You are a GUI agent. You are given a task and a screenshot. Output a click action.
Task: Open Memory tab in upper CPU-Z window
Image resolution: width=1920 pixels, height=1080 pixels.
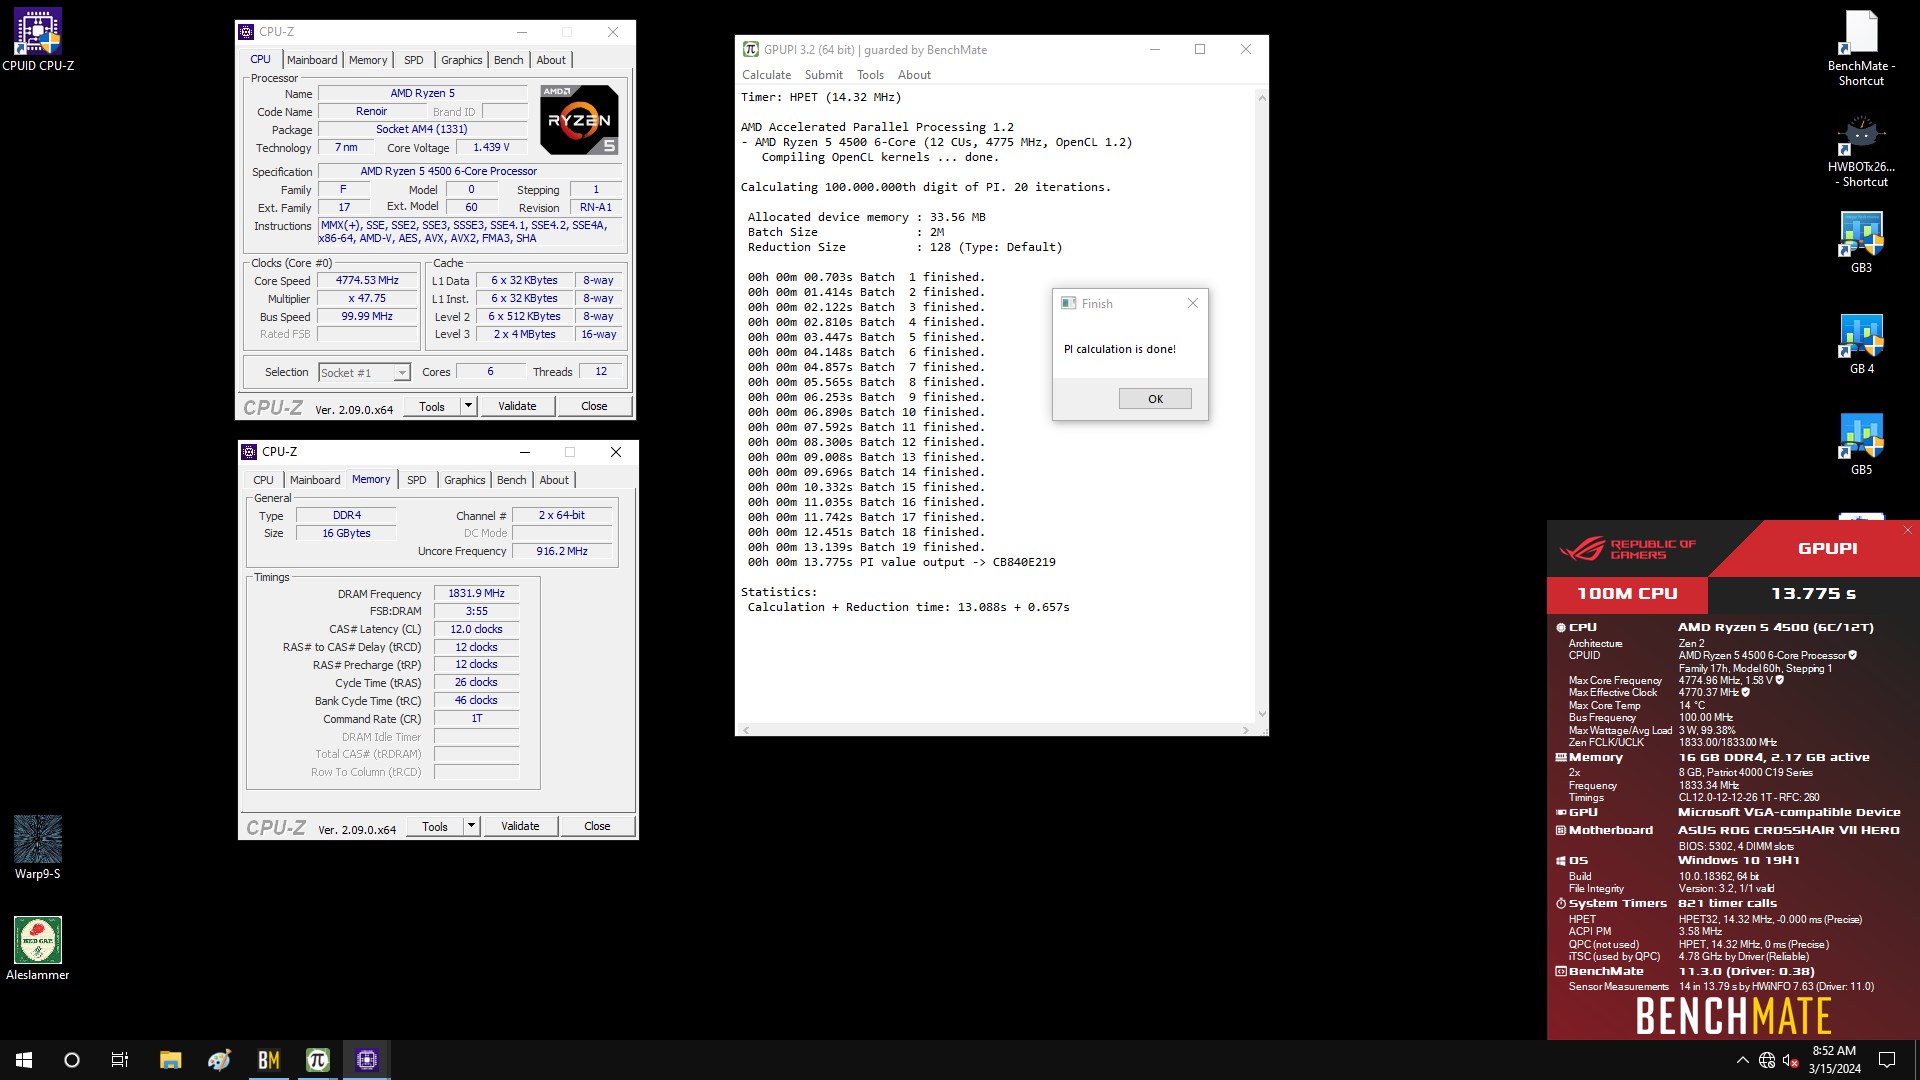pyautogui.click(x=368, y=60)
